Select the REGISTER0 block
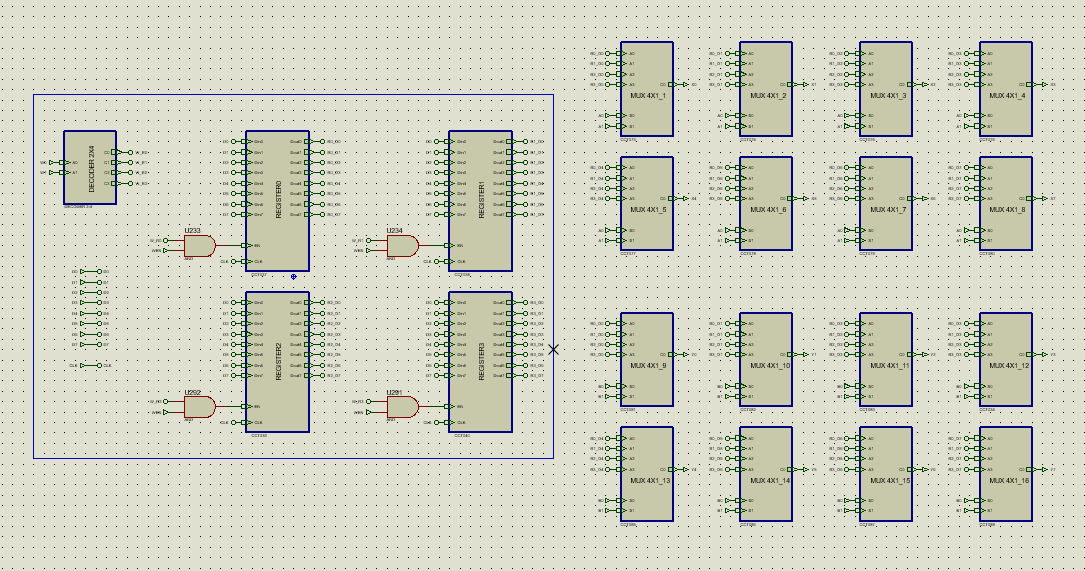The width and height of the screenshot is (1085, 571). (x=277, y=201)
